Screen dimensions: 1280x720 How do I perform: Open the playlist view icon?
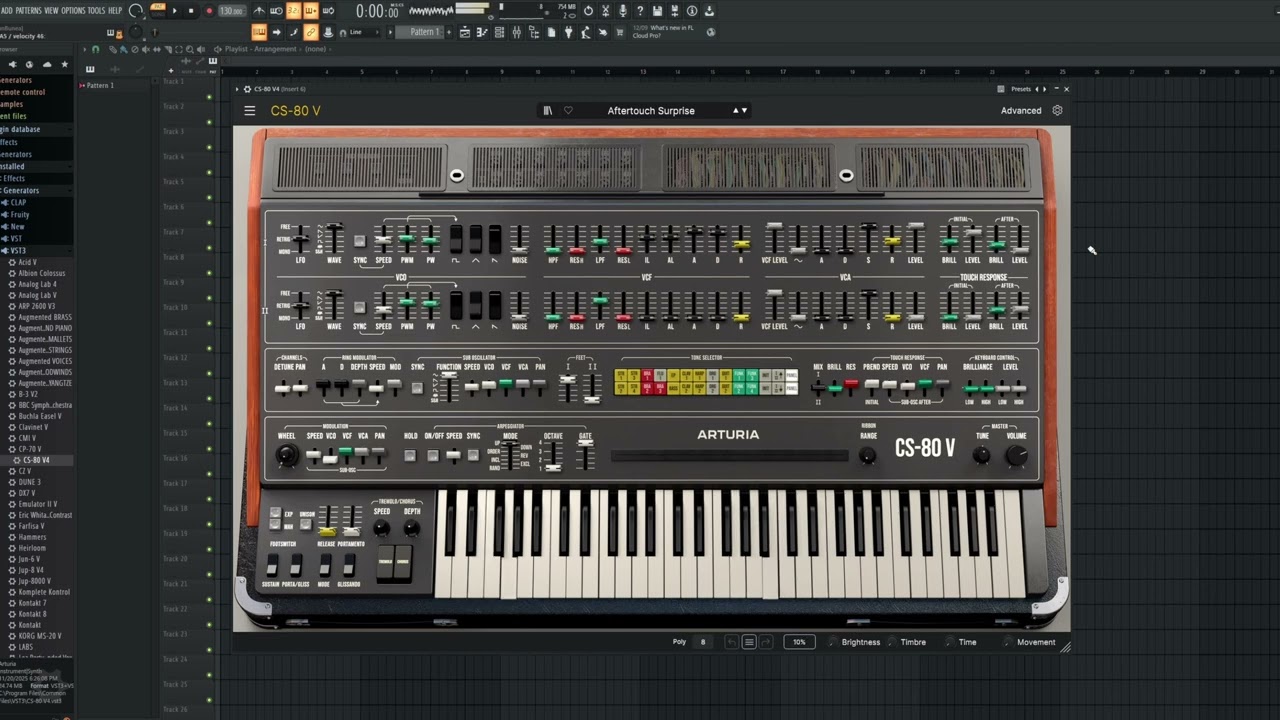[465, 32]
